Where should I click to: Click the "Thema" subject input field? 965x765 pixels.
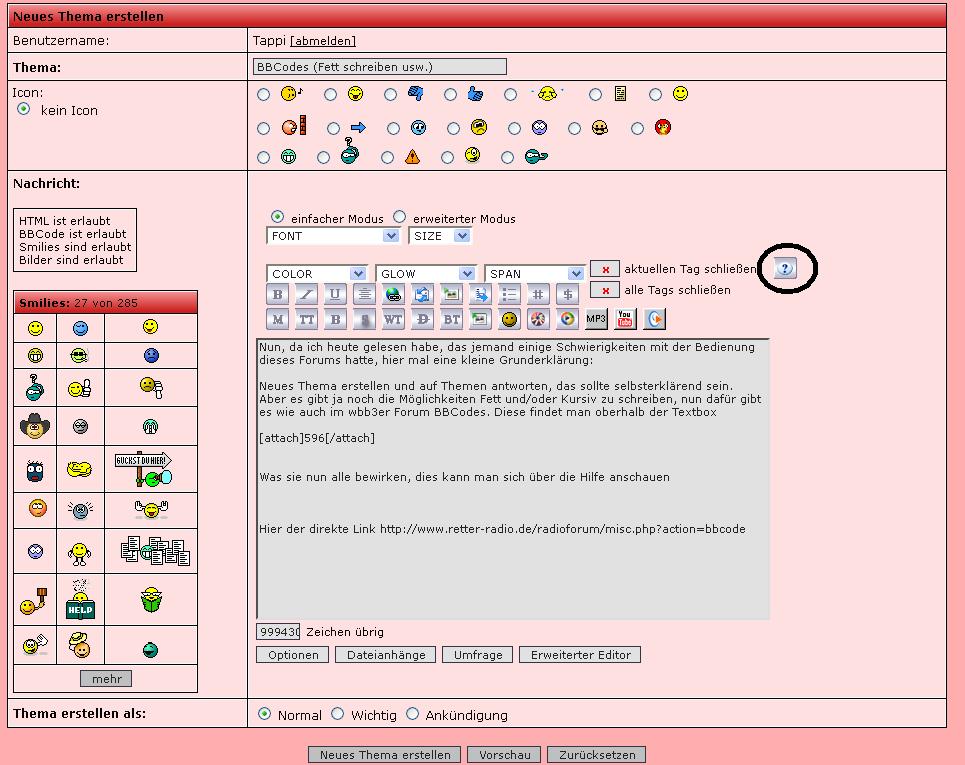tap(380, 67)
